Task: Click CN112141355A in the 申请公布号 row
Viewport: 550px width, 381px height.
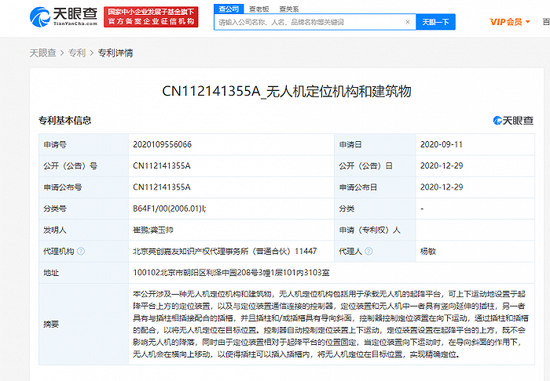Action: 162,187
